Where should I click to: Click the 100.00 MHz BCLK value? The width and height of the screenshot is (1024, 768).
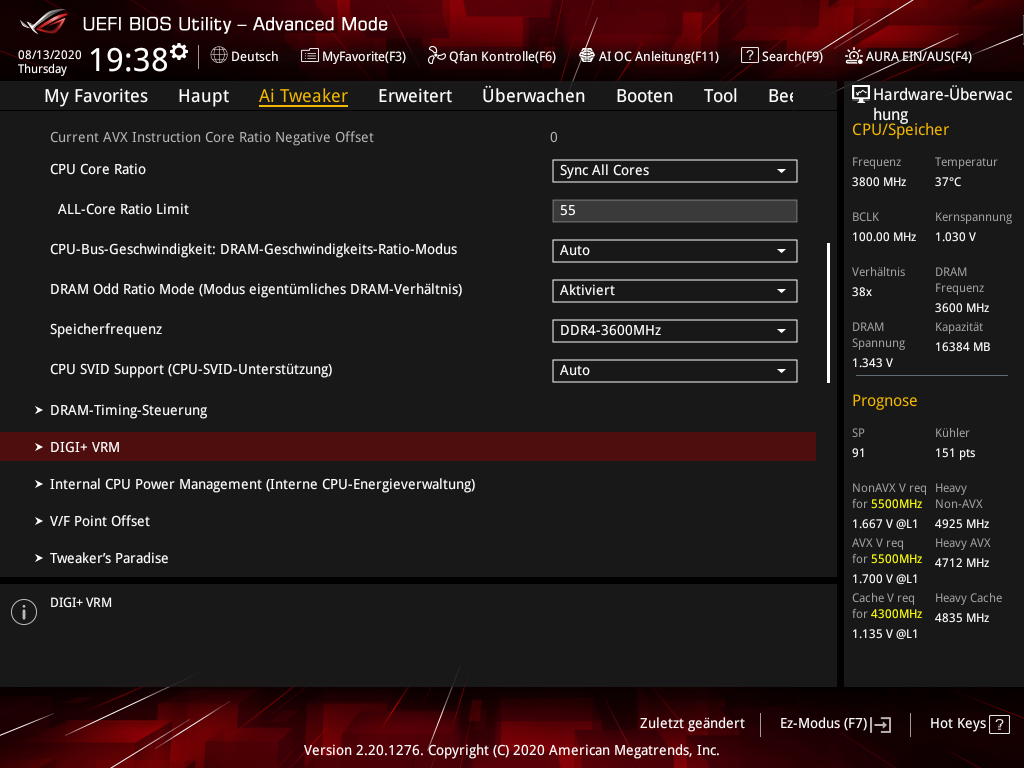(884, 236)
